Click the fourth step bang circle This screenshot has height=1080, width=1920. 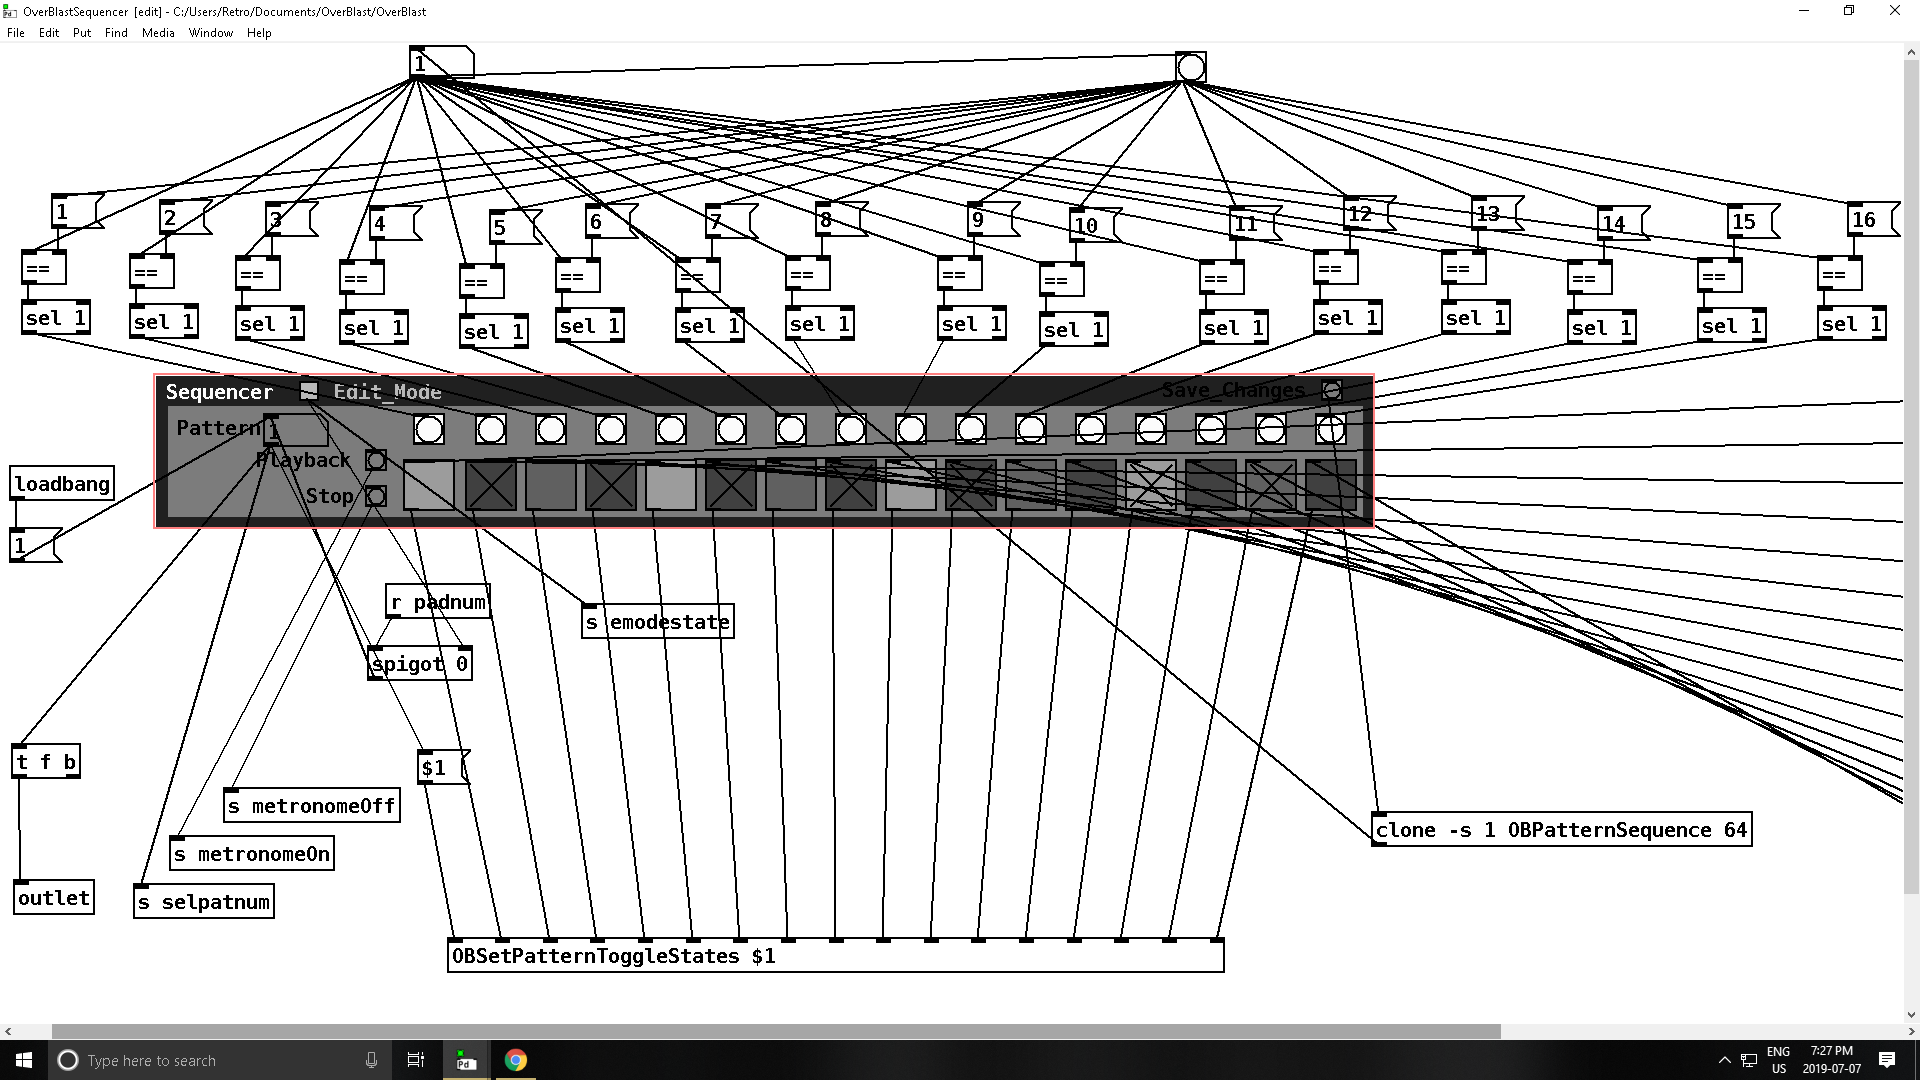click(611, 430)
